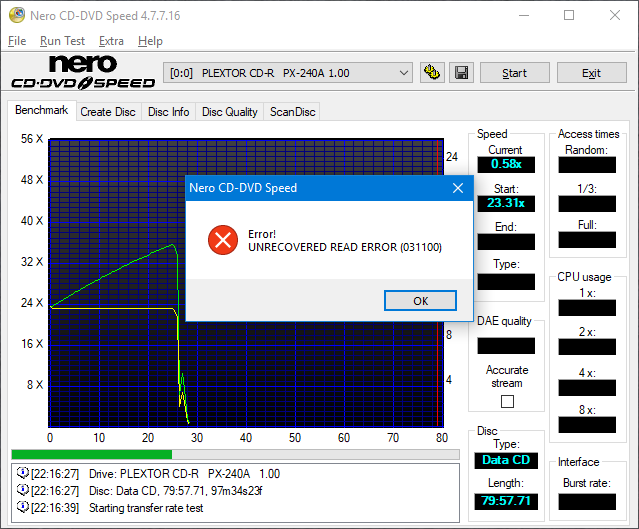Click the log line Starting transfer rate test
Screen dimensions: 639x529
[146, 508]
